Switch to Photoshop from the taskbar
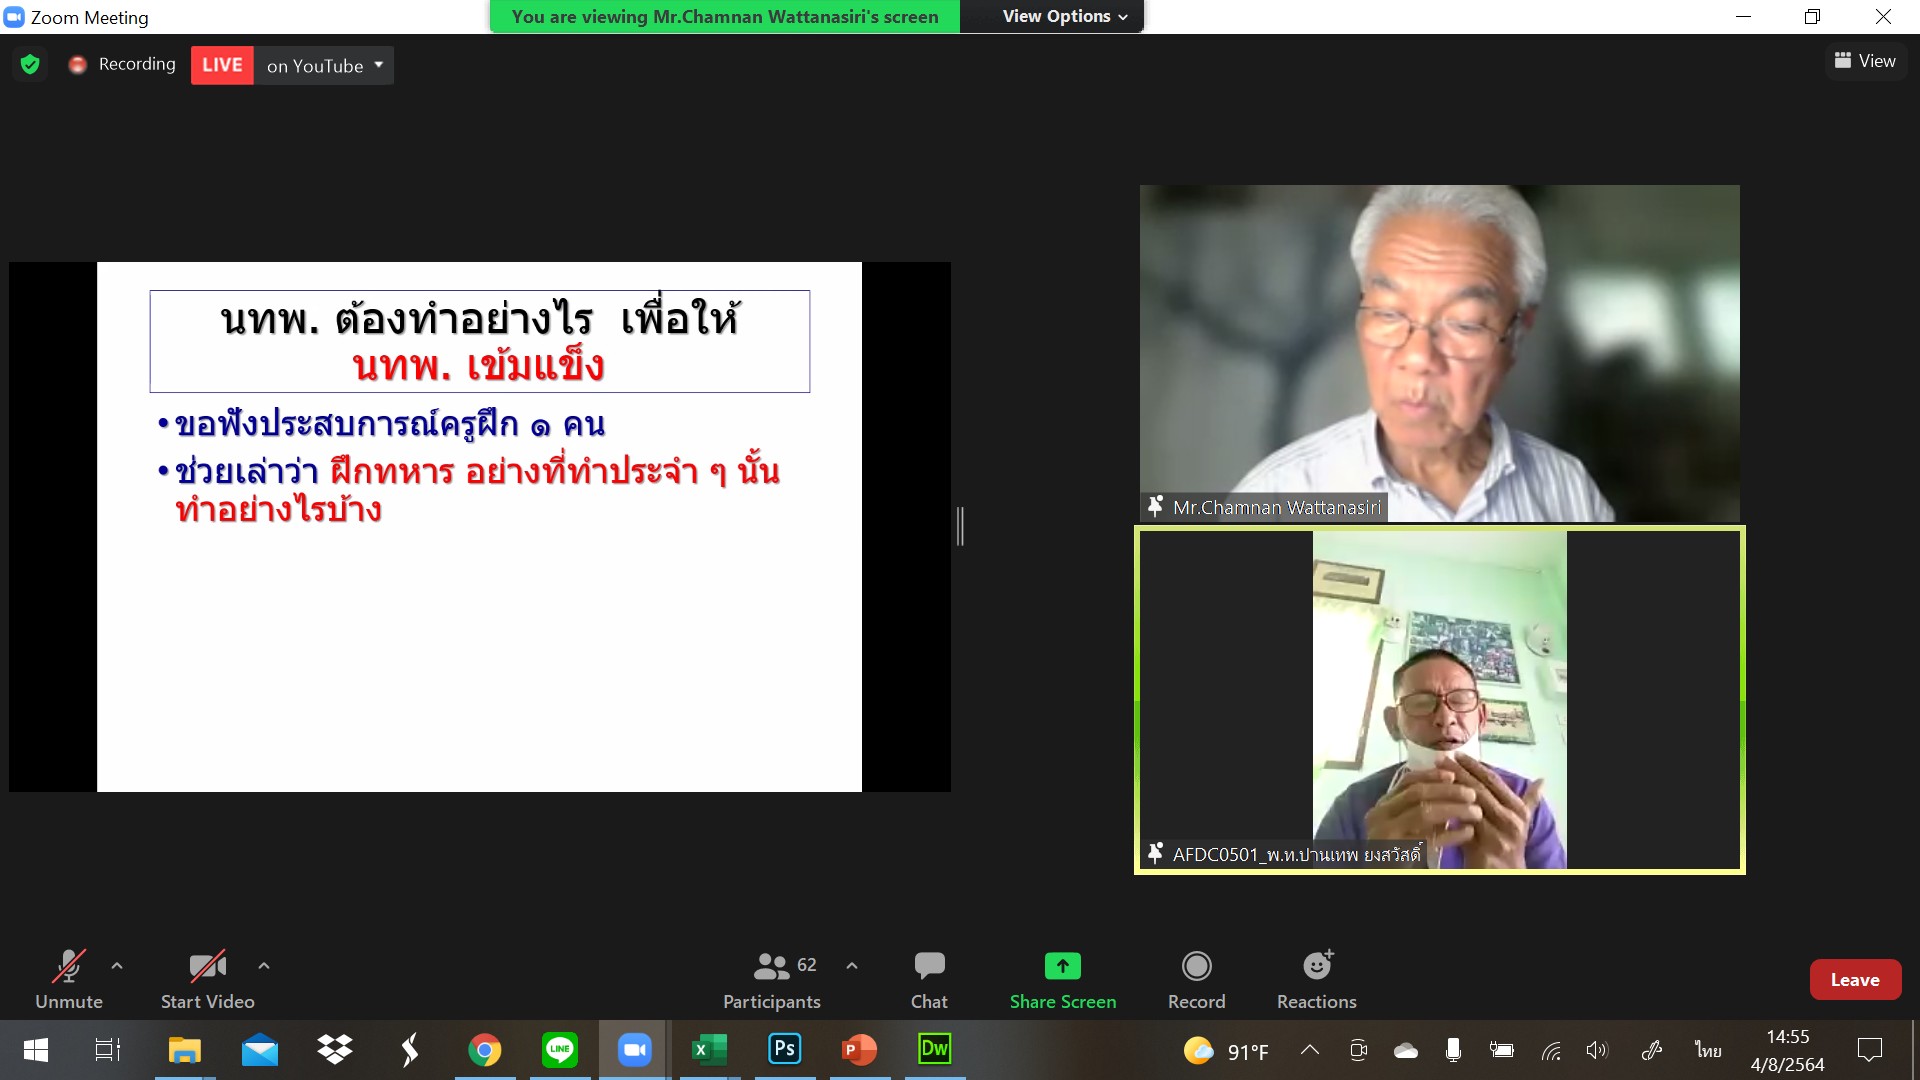The image size is (1920, 1080). pyautogui.click(x=785, y=1050)
